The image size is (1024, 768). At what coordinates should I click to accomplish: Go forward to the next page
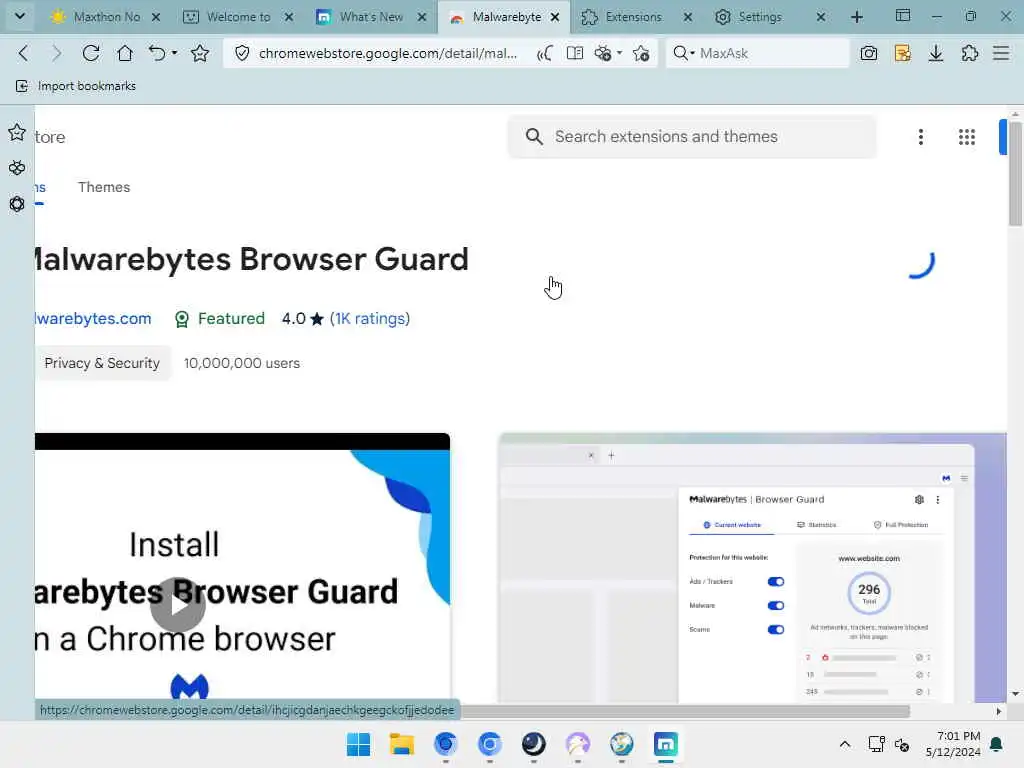(57, 53)
